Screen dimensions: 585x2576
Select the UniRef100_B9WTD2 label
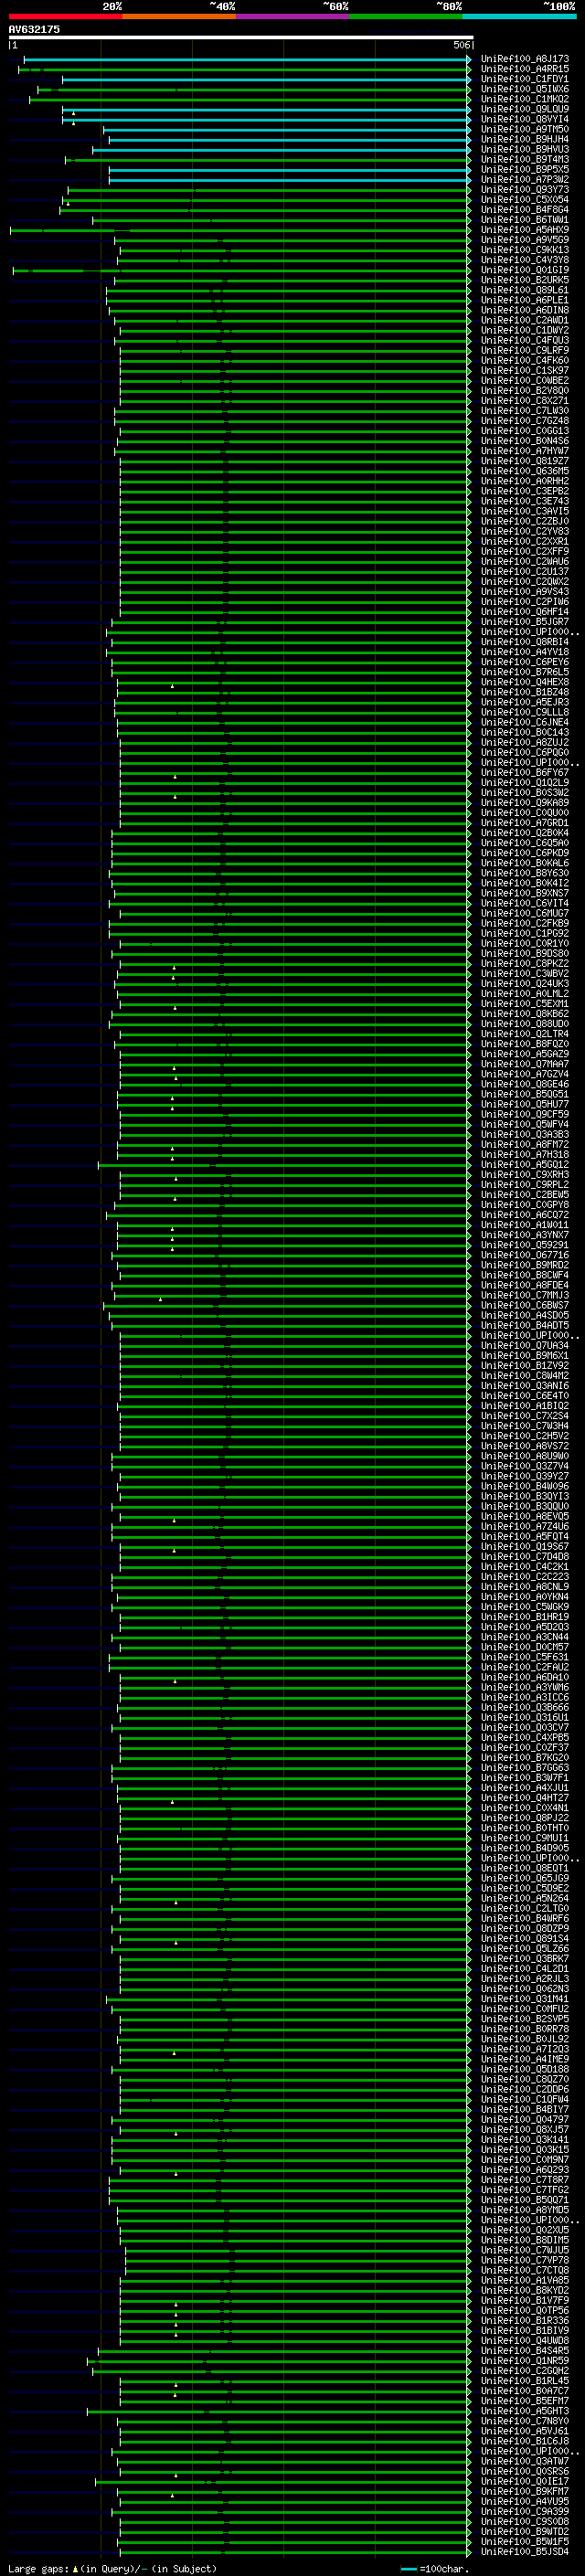[524, 2531]
